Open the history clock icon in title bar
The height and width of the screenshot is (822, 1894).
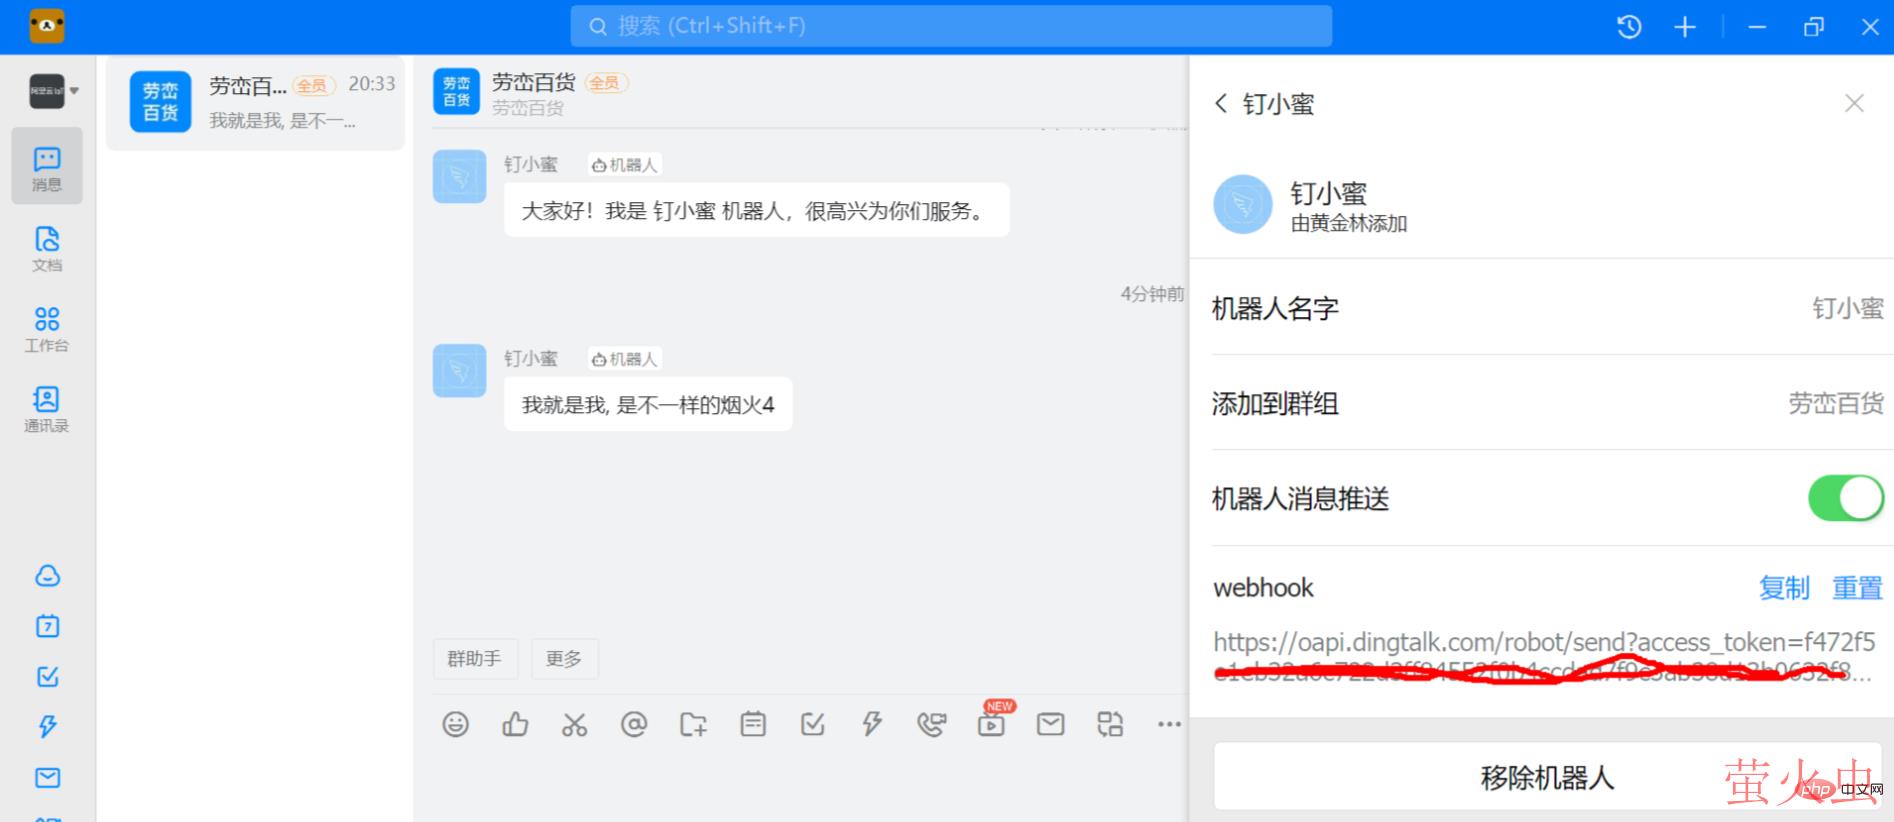(1629, 27)
